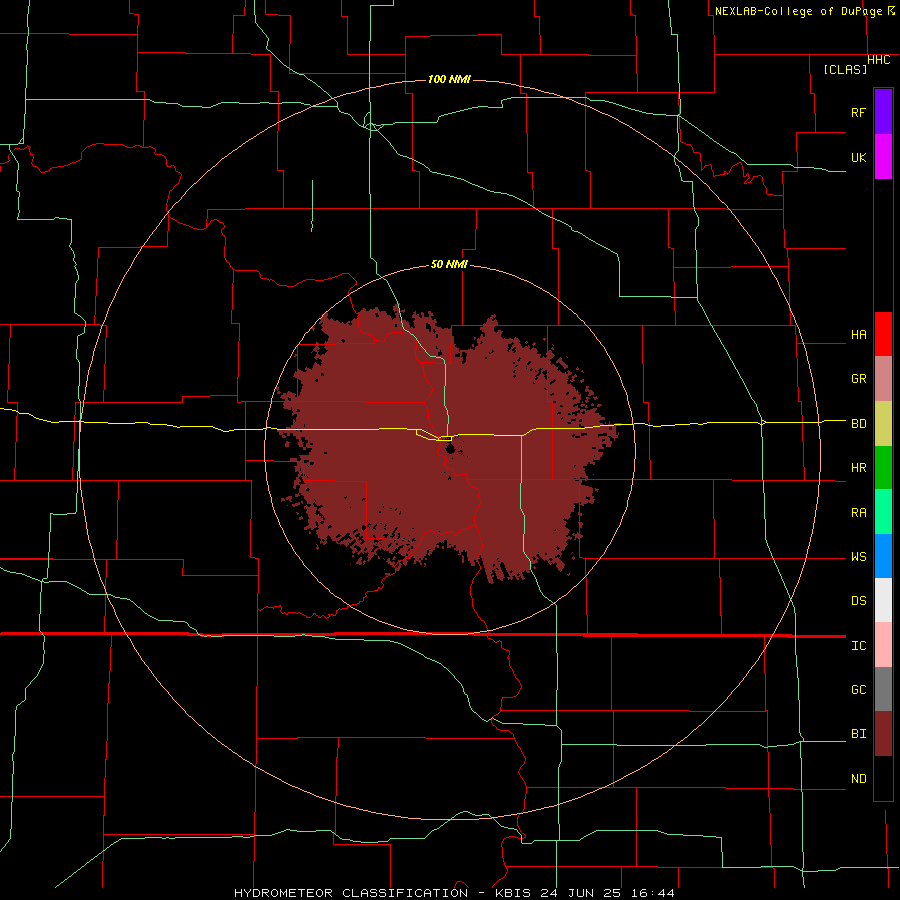Click the BD legend label

[858, 424]
